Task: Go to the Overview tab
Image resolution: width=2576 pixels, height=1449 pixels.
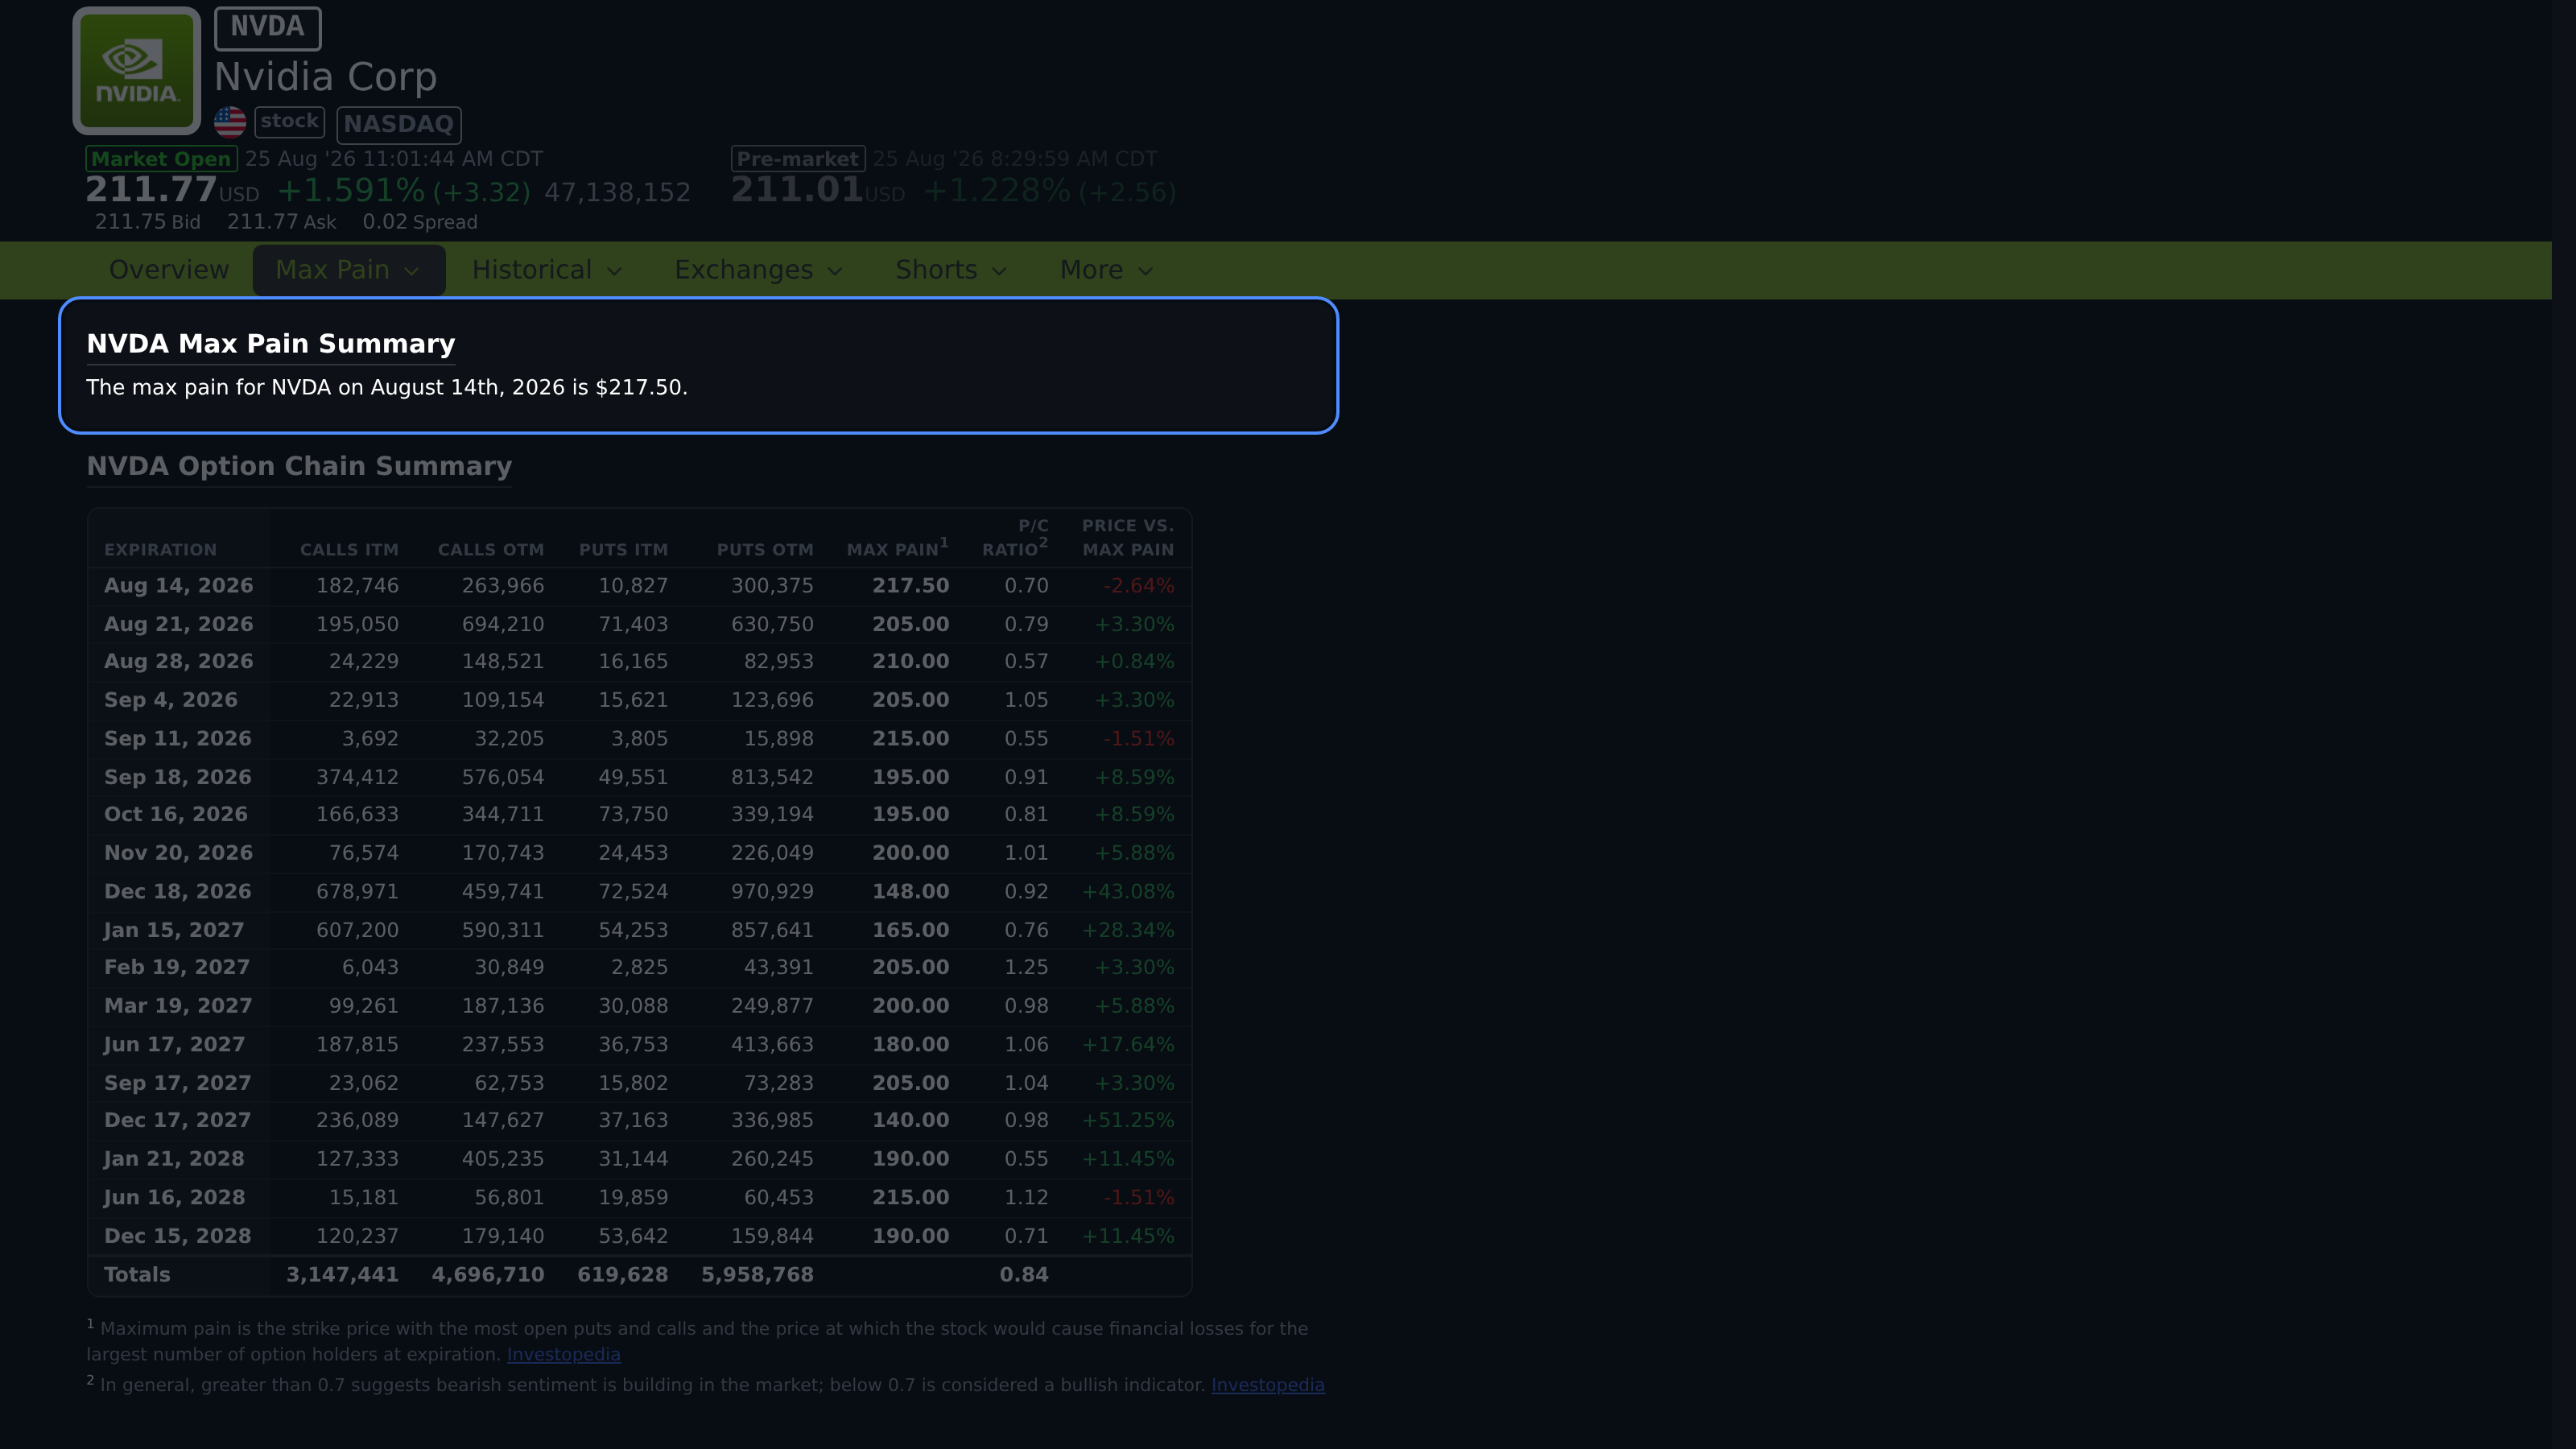Action: (169, 270)
